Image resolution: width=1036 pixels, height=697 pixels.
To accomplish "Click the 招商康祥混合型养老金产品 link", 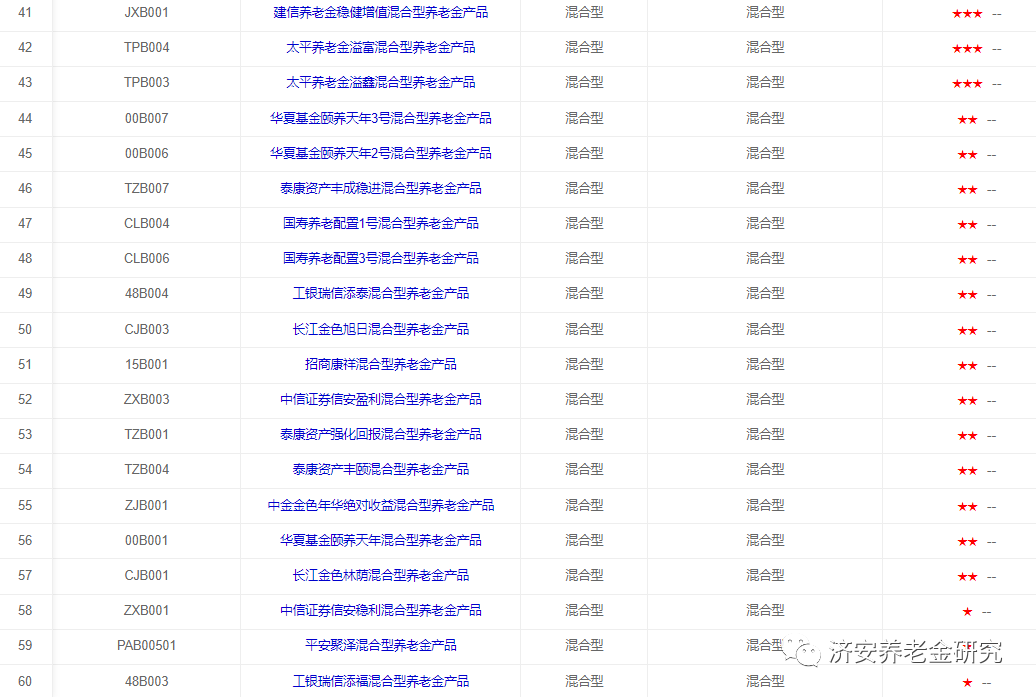I will 381,364.
